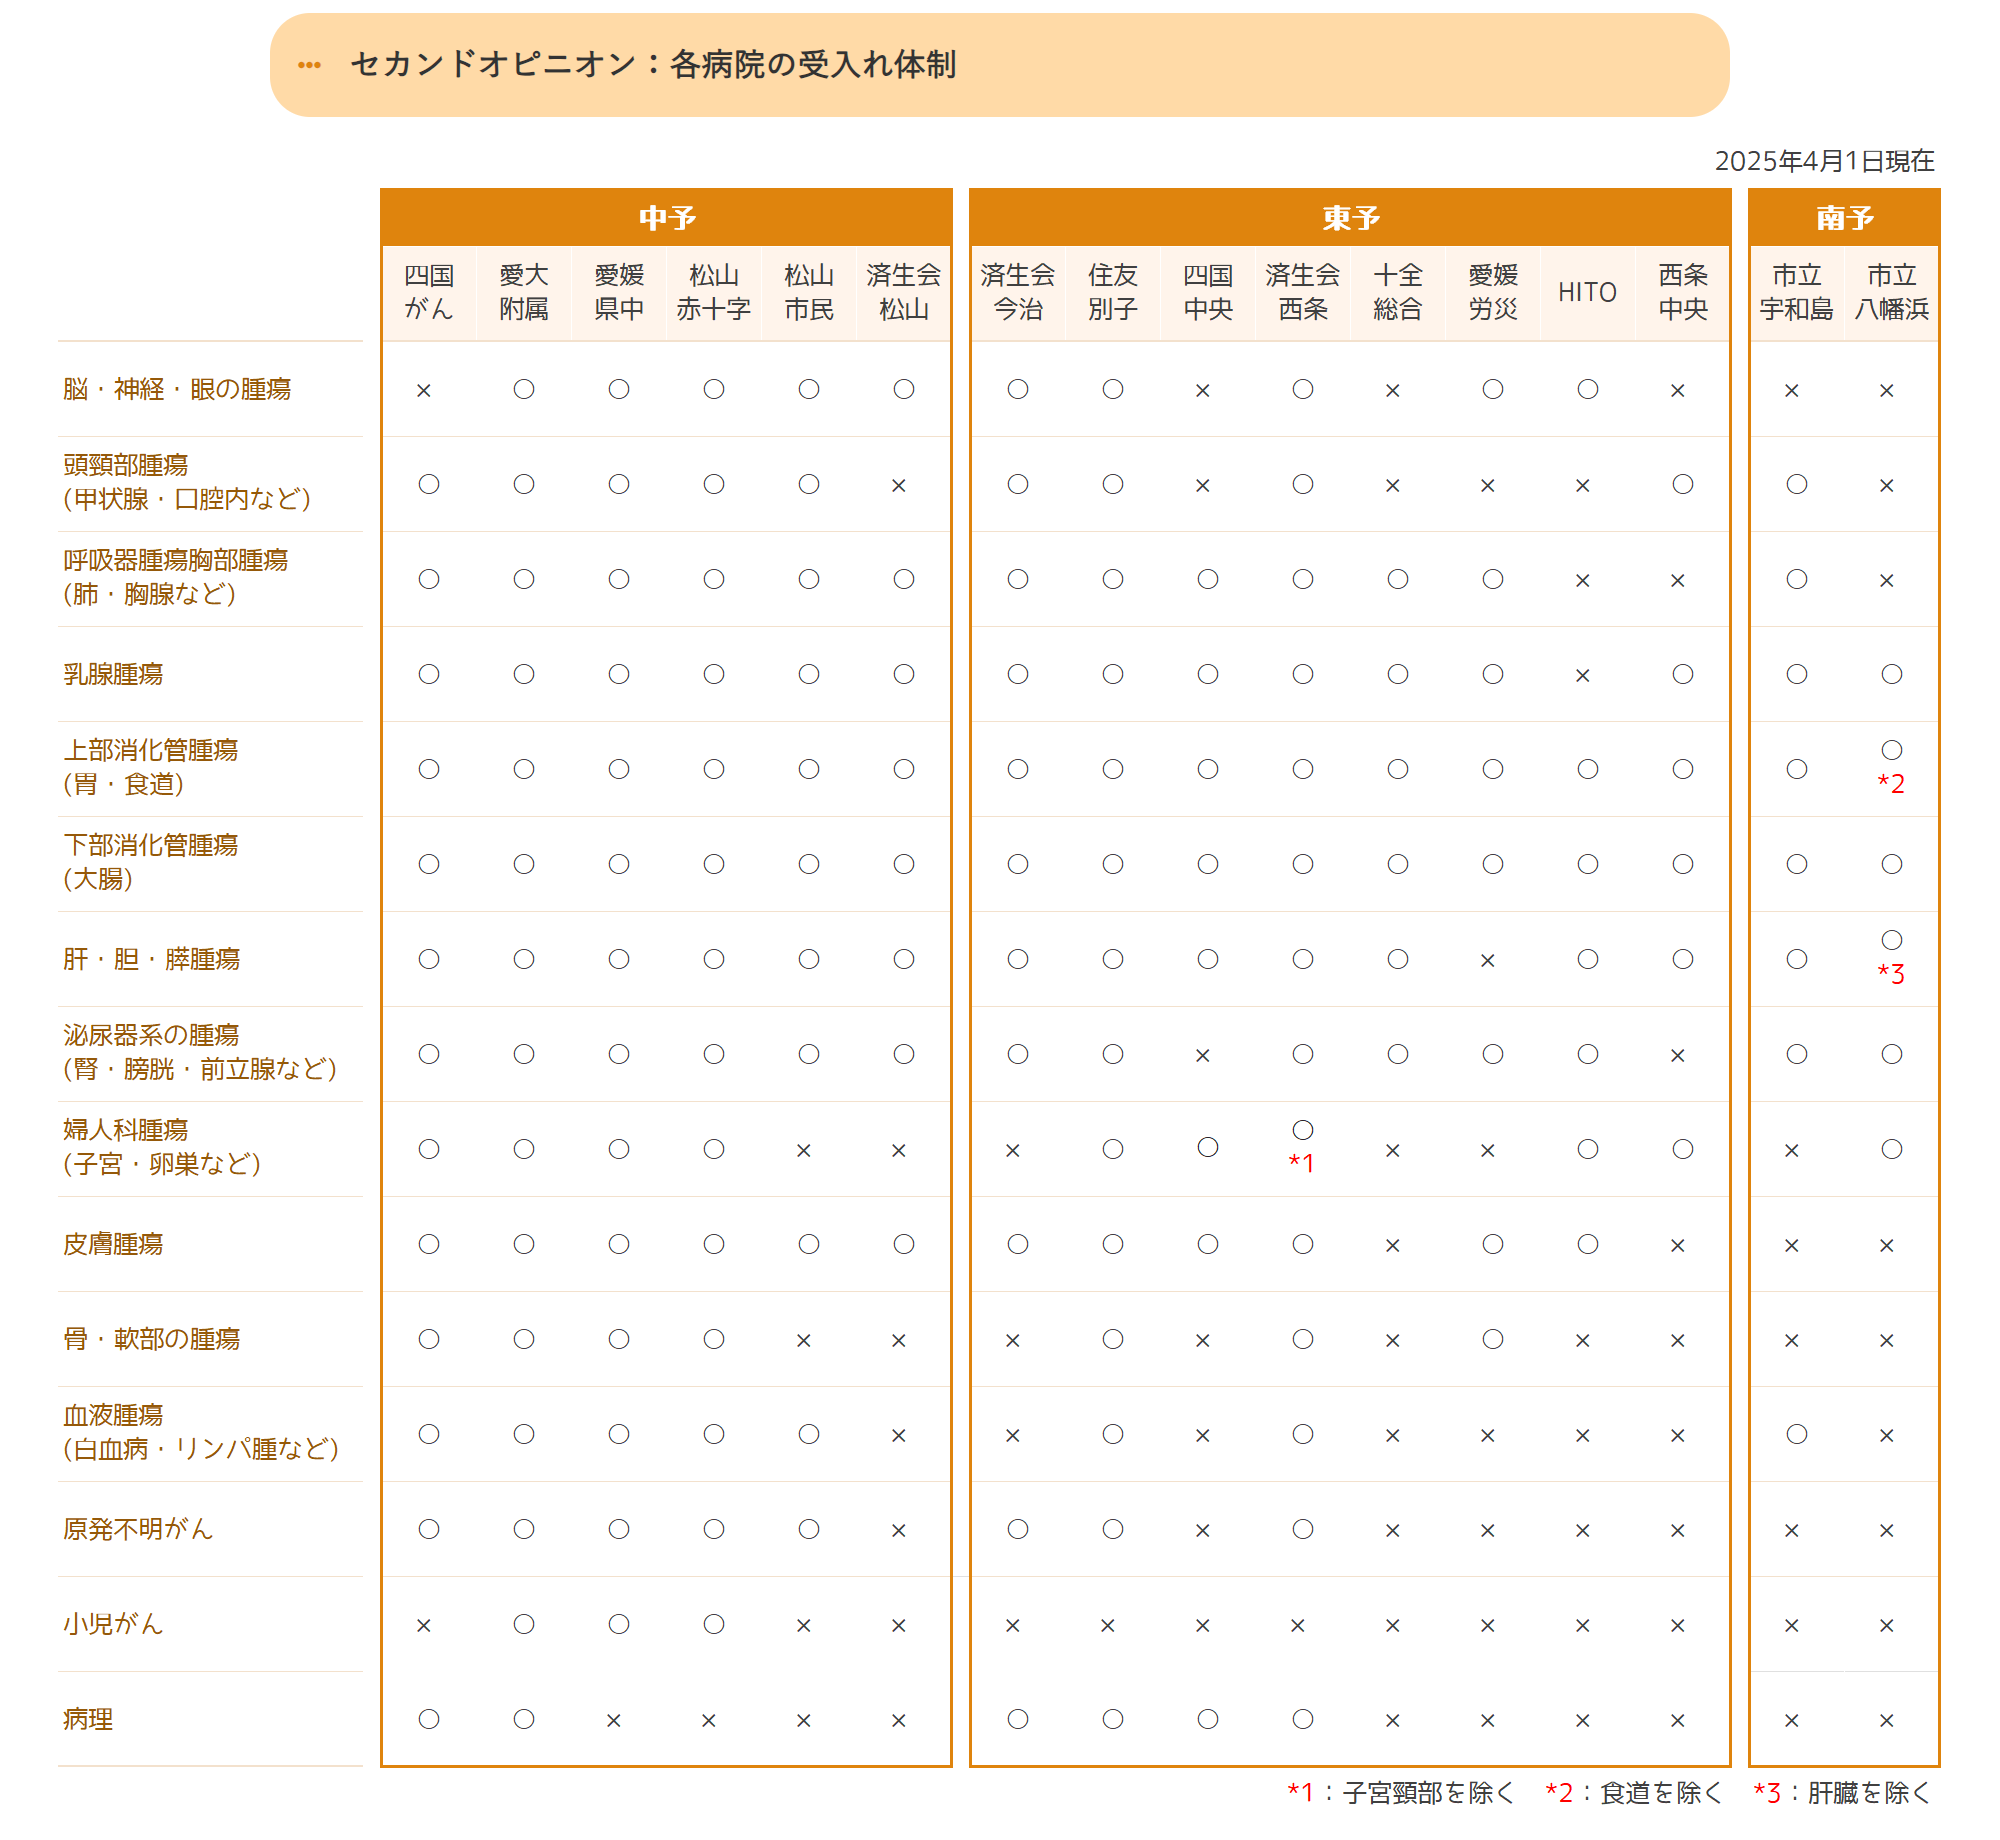2000x1840 pixels.
Task: Click the × for 乳腺腫瘍 under HITO
Action: tap(1582, 676)
